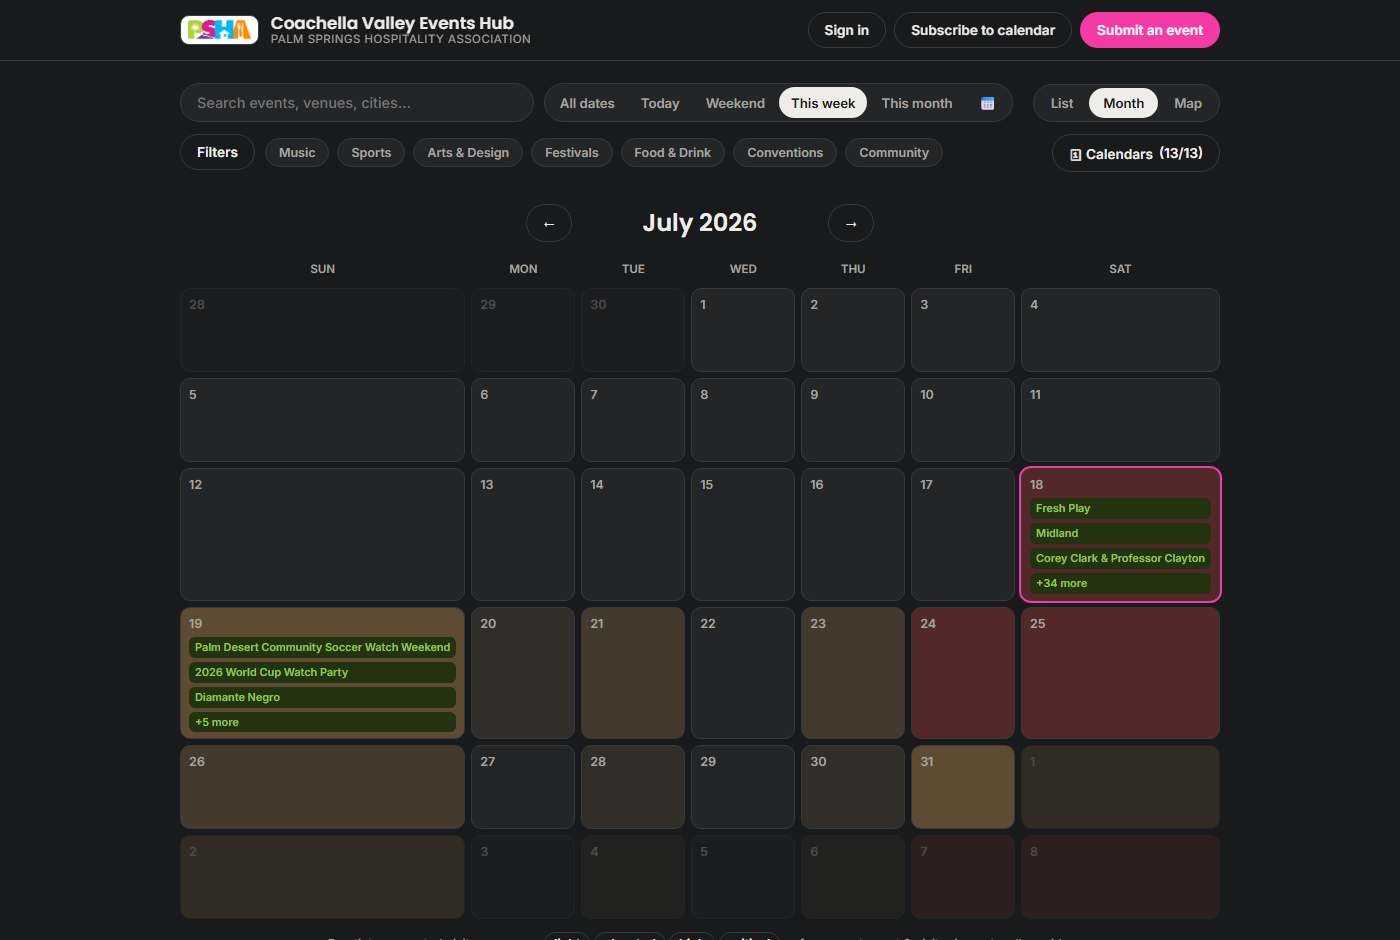1400x940 pixels.
Task: Open Corey Clark & Professor Clayton event
Action: tap(1120, 559)
